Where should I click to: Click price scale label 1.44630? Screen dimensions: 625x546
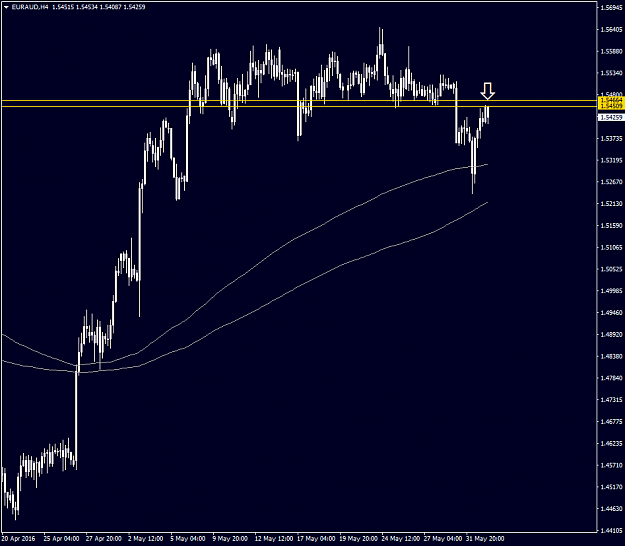(611, 509)
